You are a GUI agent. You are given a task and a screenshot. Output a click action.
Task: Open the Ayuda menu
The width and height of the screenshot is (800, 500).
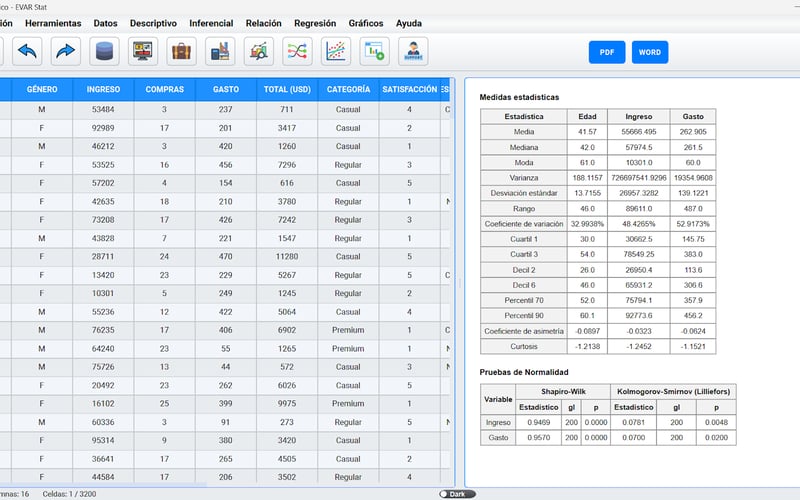(x=409, y=23)
